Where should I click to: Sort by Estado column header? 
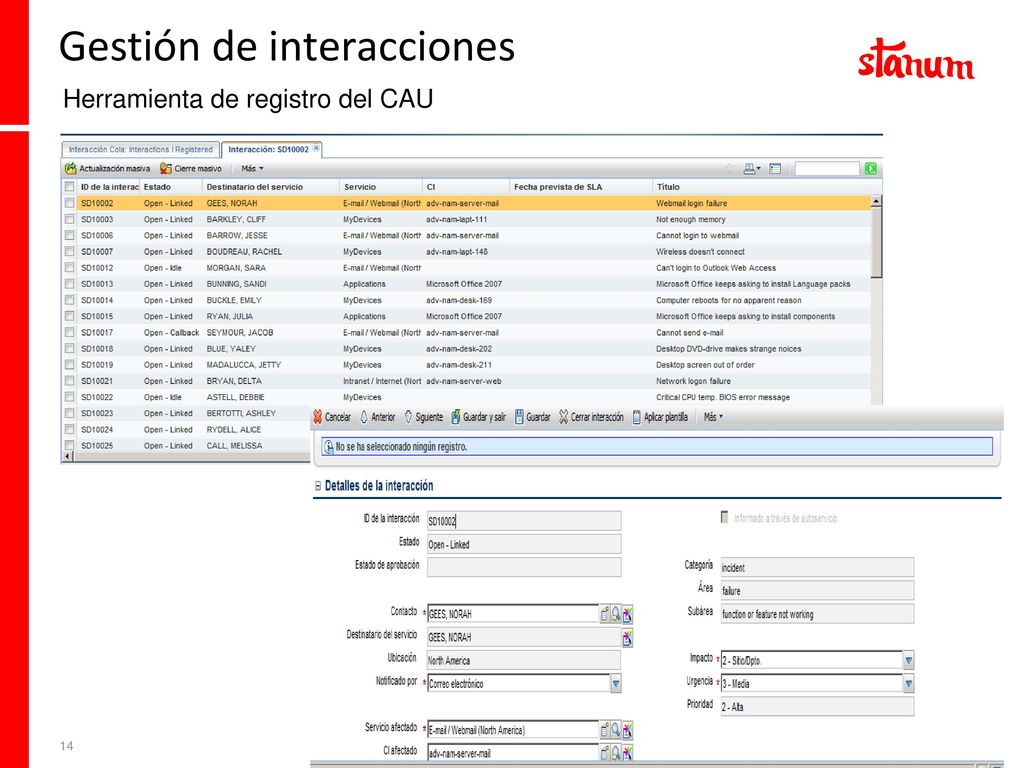[157, 187]
